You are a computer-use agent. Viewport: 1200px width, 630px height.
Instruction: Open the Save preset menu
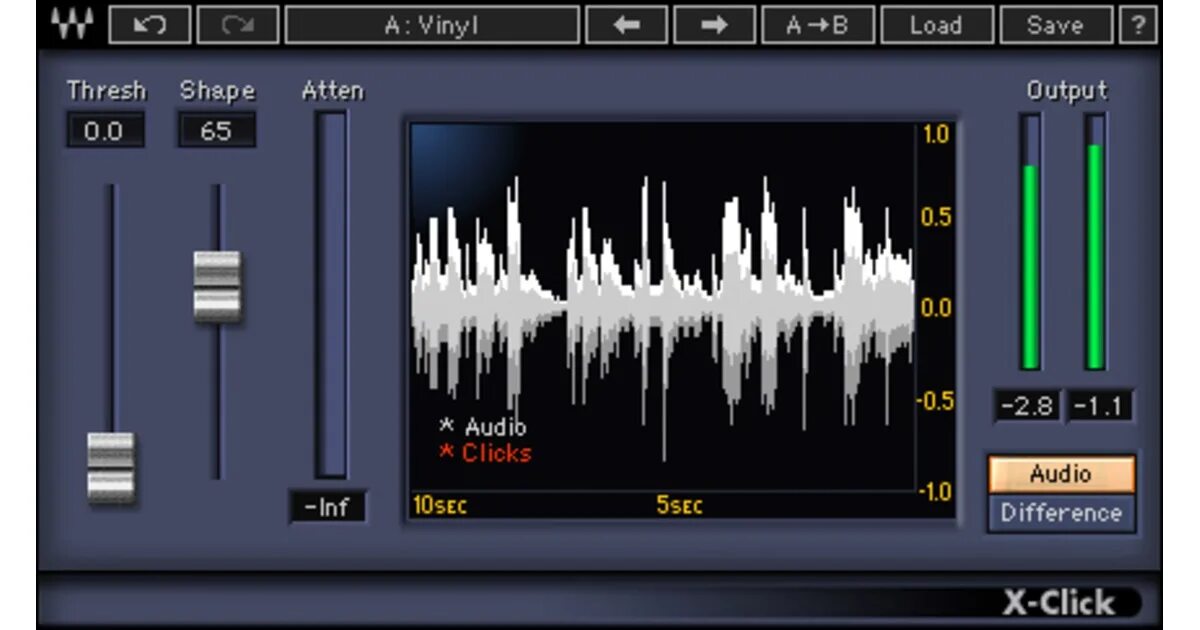1056,25
